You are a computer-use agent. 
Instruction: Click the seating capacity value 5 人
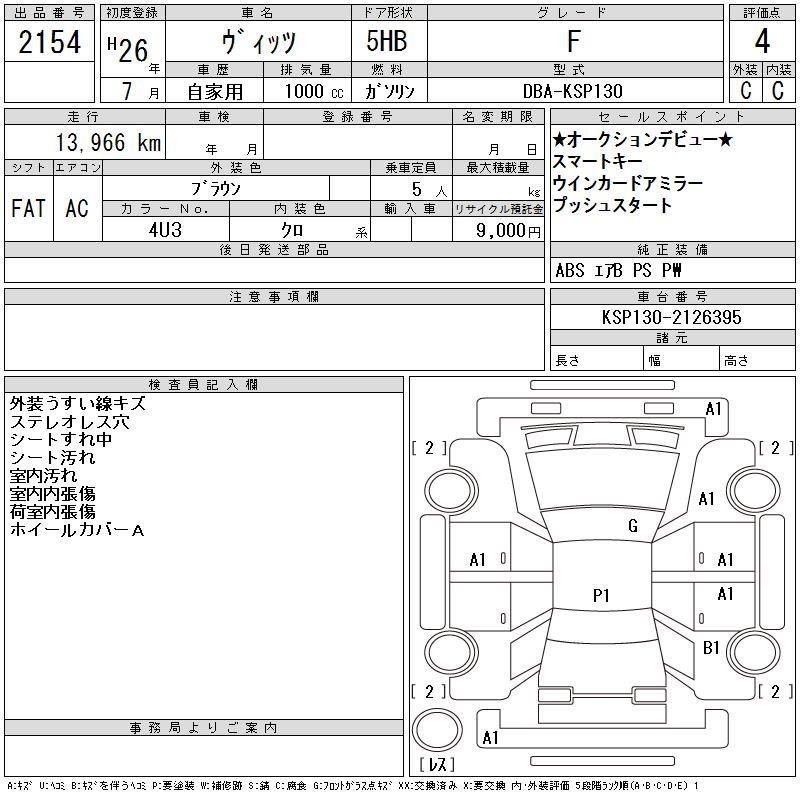tap(429, 189)
